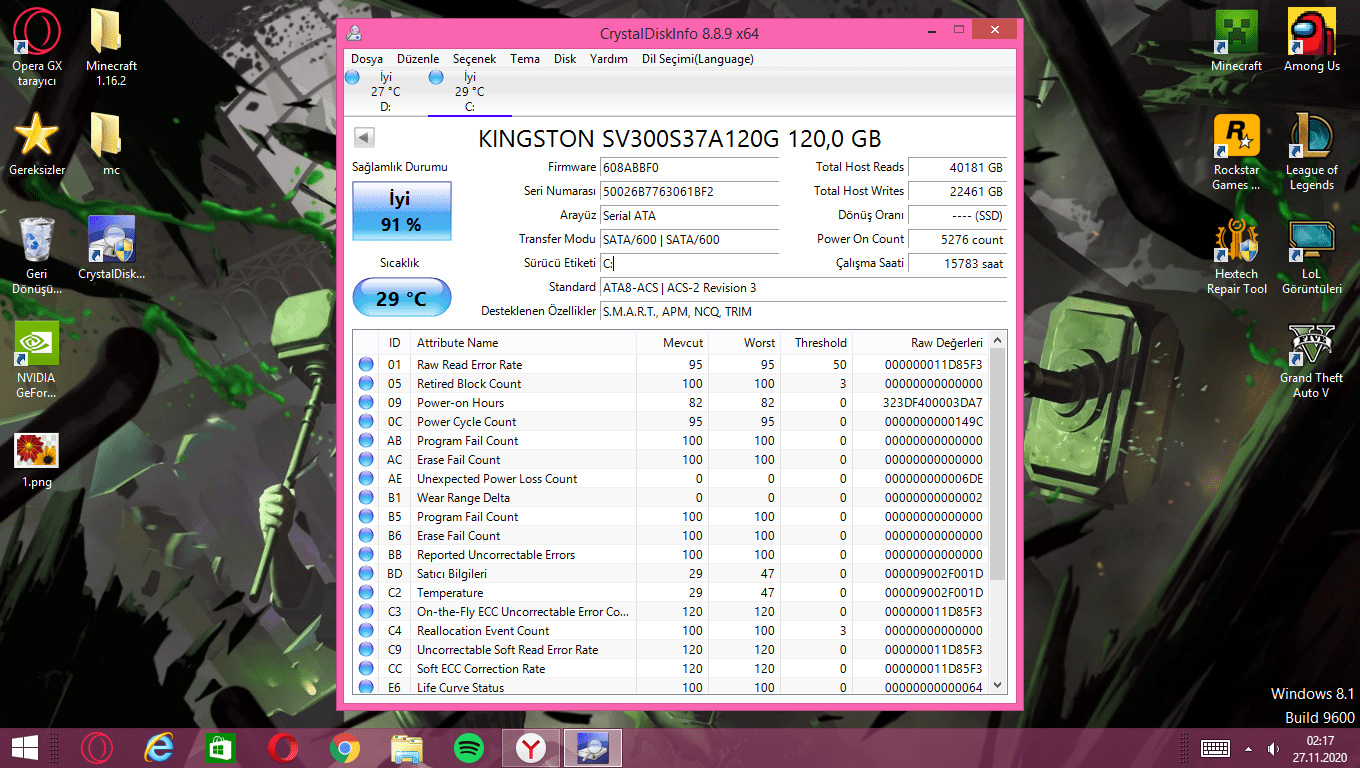
Task: Click the Sürücü Etiketi C: field
Action: pyautogui.click(x=689, y=263)
